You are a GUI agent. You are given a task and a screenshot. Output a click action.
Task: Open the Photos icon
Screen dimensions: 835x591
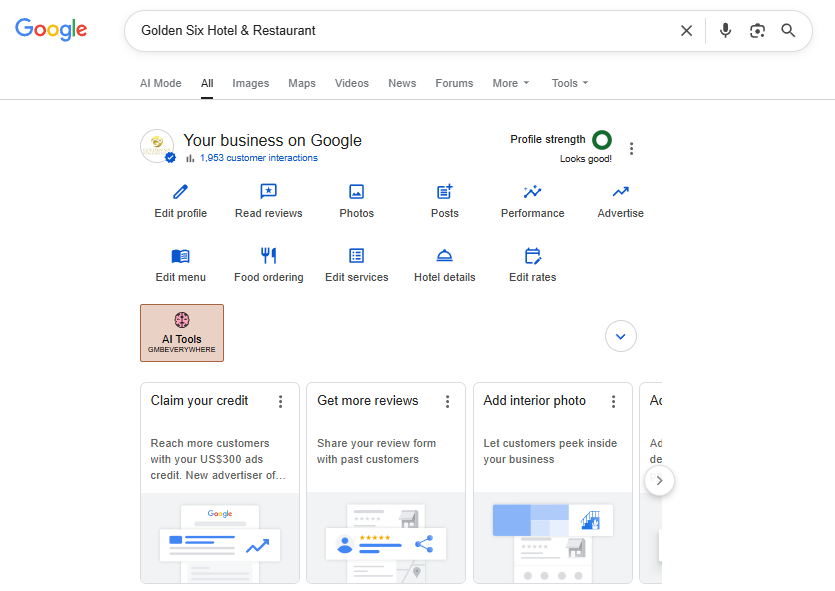356,192
